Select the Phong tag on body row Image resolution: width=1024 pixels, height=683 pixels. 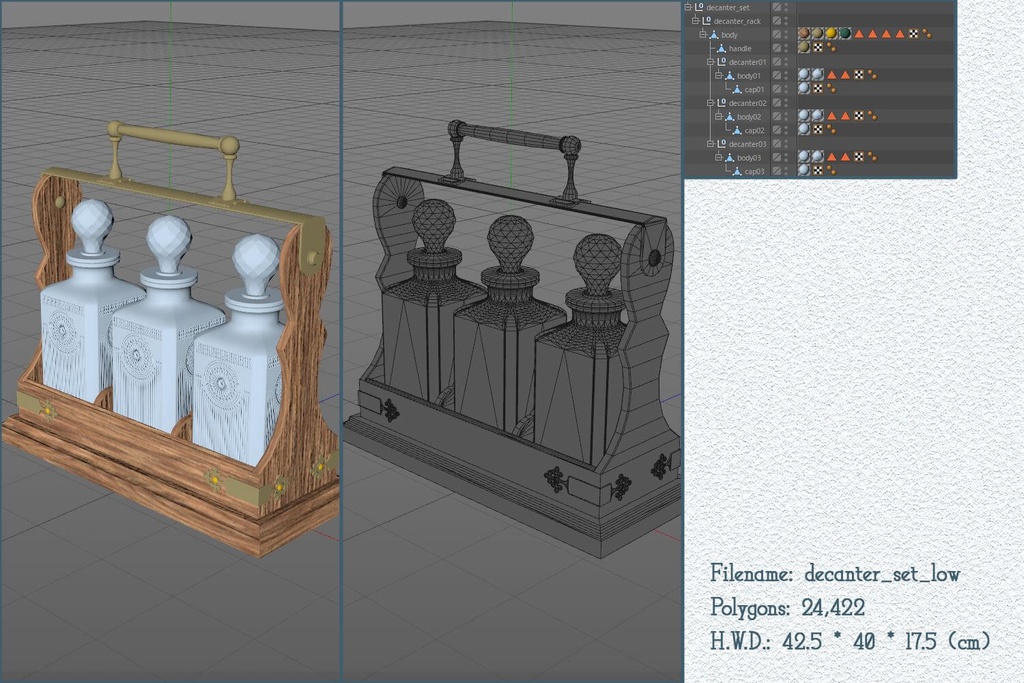(x=927, y=33)
